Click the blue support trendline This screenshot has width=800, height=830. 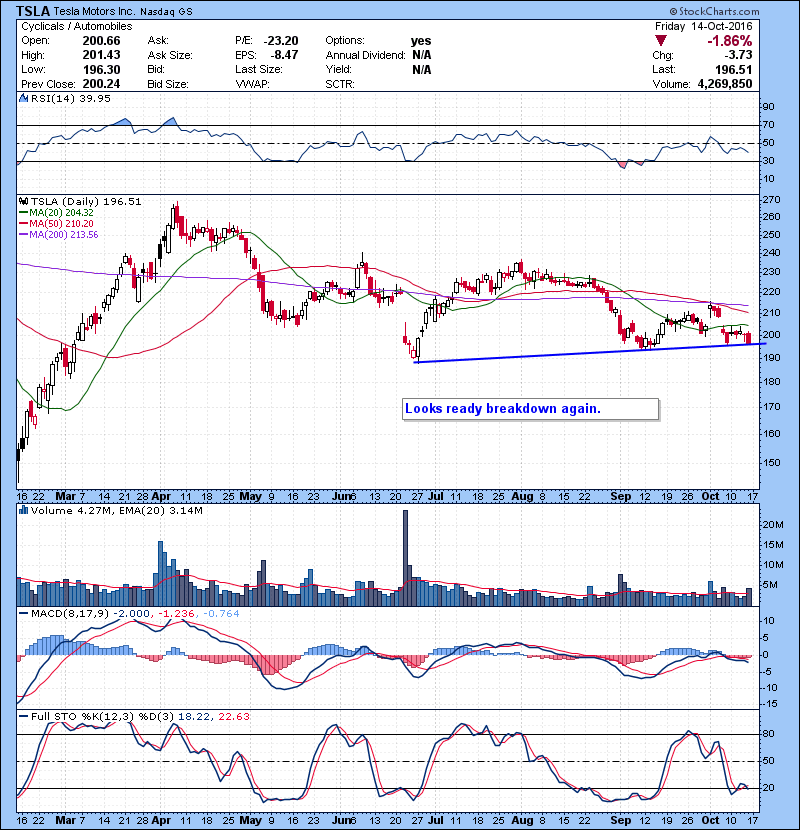(x=590, y=353)
